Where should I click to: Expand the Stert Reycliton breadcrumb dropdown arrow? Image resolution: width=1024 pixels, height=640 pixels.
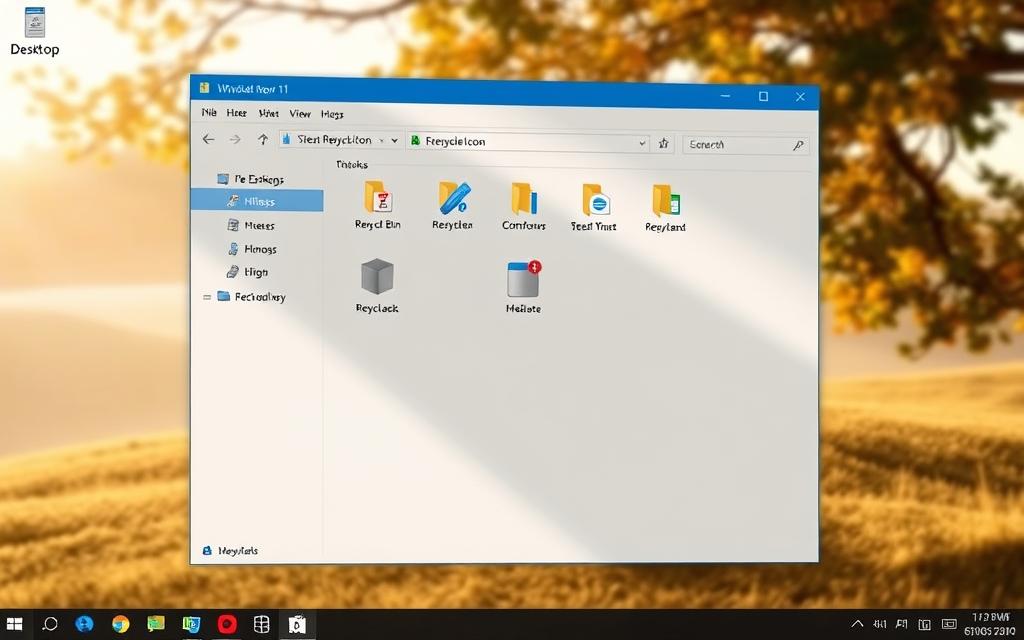click(x=394, y=140)
